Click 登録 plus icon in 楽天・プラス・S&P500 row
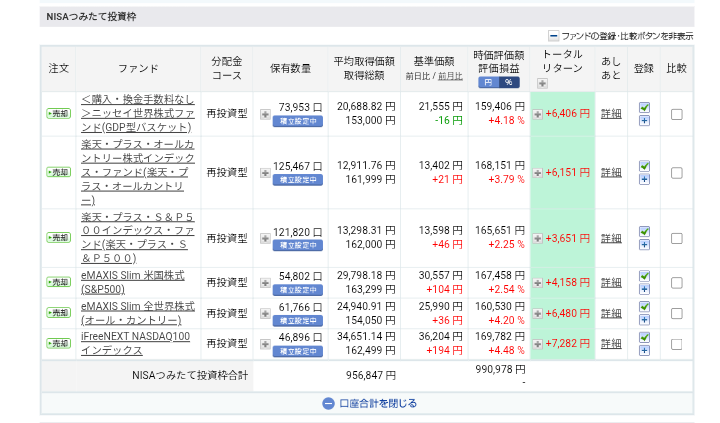The width and height of the screenshot is (720, 423). (644, 245)
